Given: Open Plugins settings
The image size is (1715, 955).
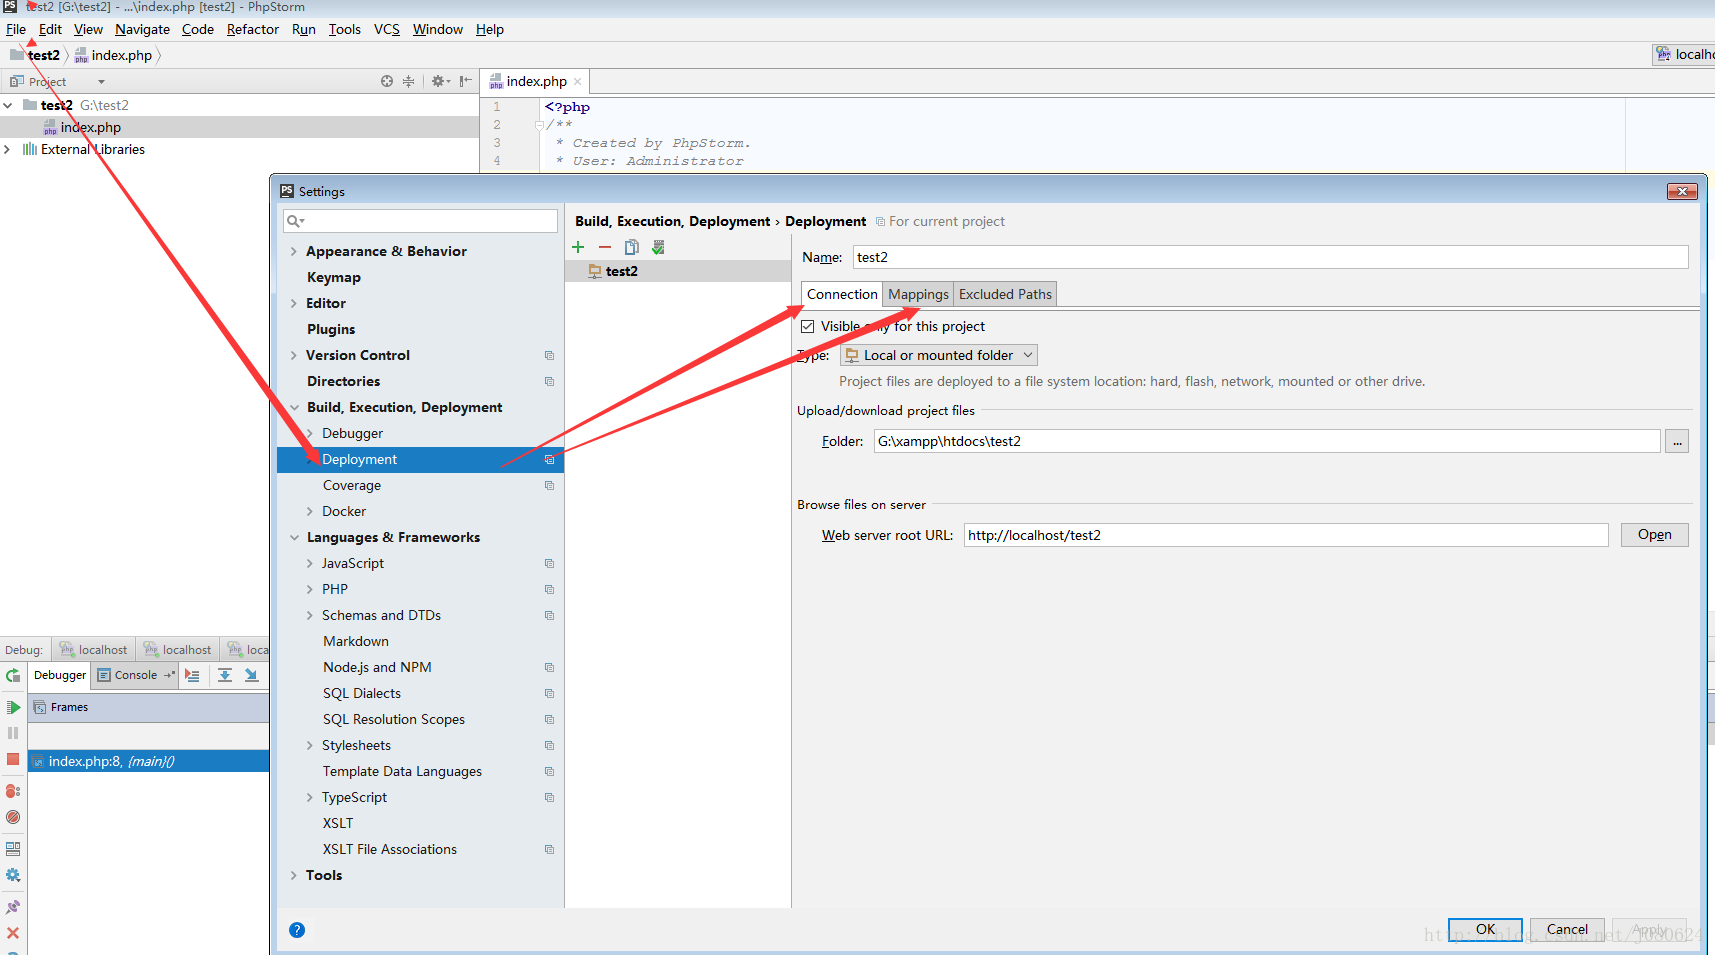Looking at the screenshot, I should click(331, 329).
